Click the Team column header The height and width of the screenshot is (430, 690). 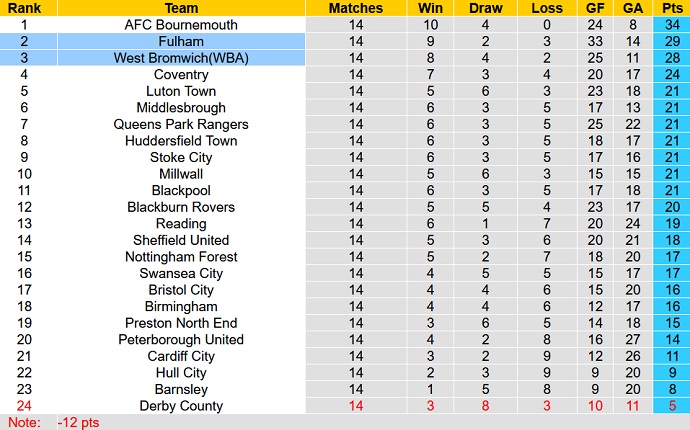(181, 8)
